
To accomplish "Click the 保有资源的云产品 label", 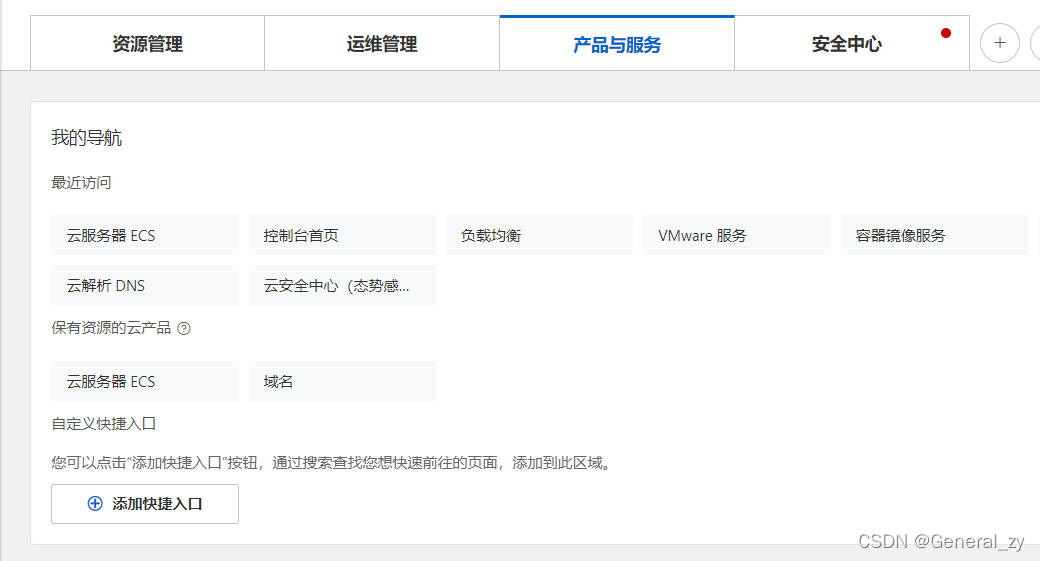I will point(111,328).
